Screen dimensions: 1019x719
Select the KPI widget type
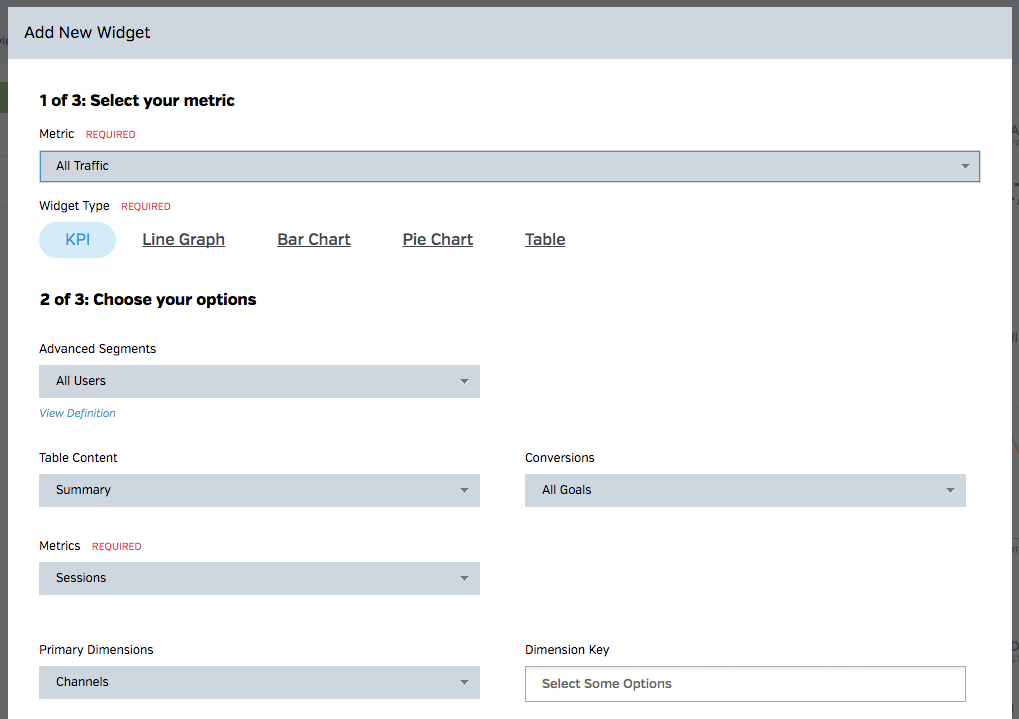[77, 240]
